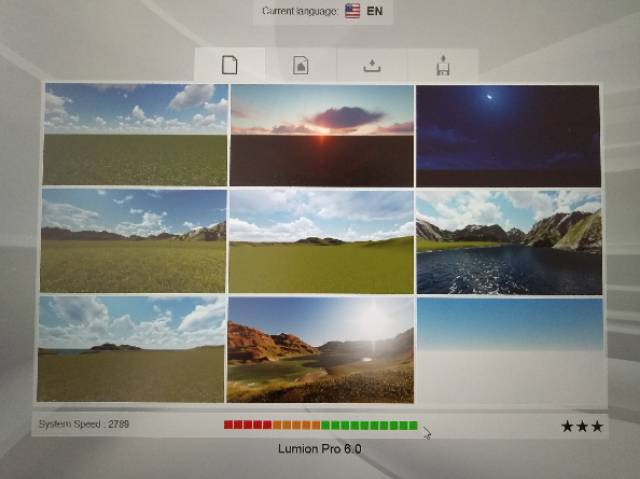Select the red rock desert scene thumbnail
Viewport: 640px width, 479px height.
[321, 350]
